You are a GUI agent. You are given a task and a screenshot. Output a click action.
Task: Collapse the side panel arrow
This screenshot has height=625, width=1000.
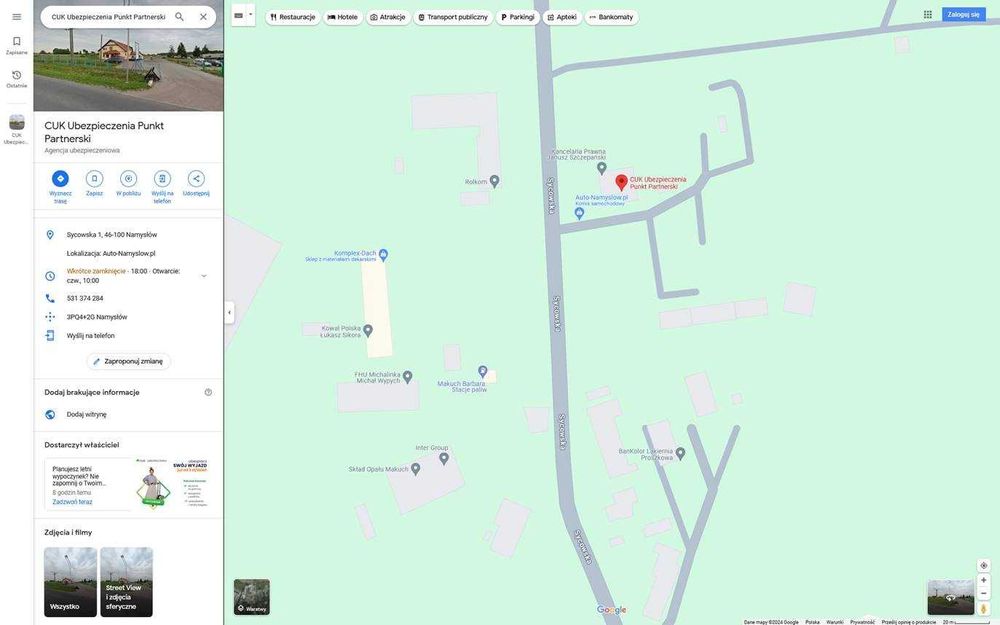[229, 312]
